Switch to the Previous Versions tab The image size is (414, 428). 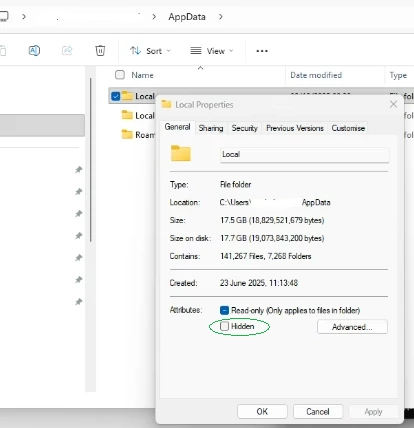click(295, 128)
